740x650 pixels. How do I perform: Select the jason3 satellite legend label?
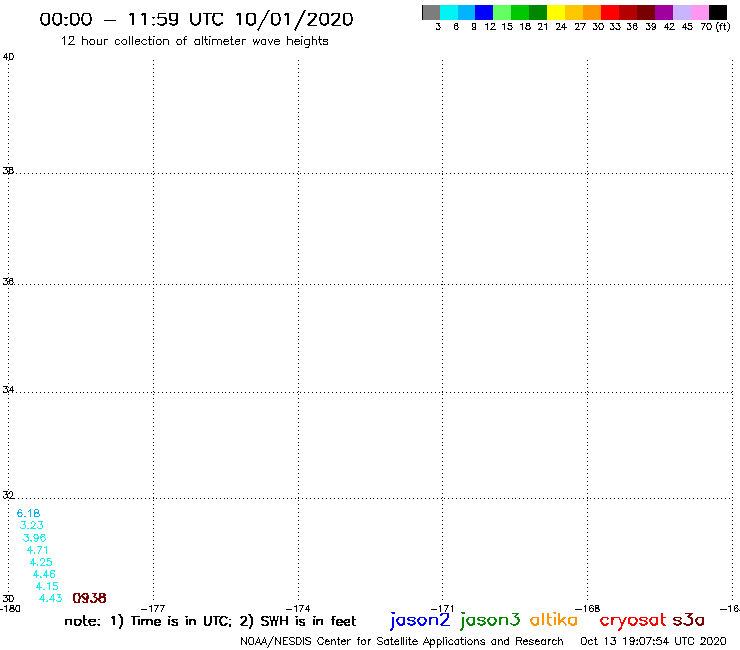(490, 620)
